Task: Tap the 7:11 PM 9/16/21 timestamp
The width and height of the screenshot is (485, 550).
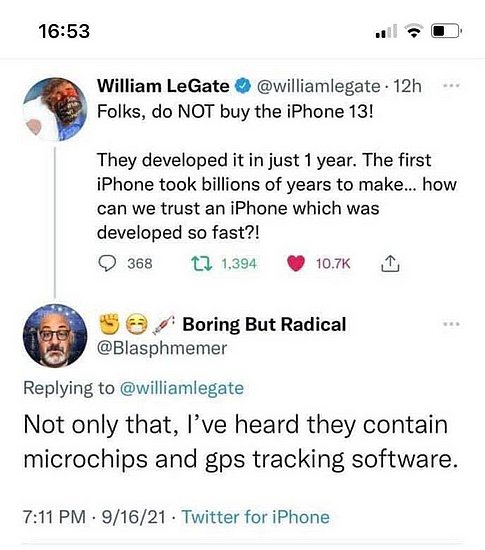Action: pyautogui.click(x=94, y=517)
